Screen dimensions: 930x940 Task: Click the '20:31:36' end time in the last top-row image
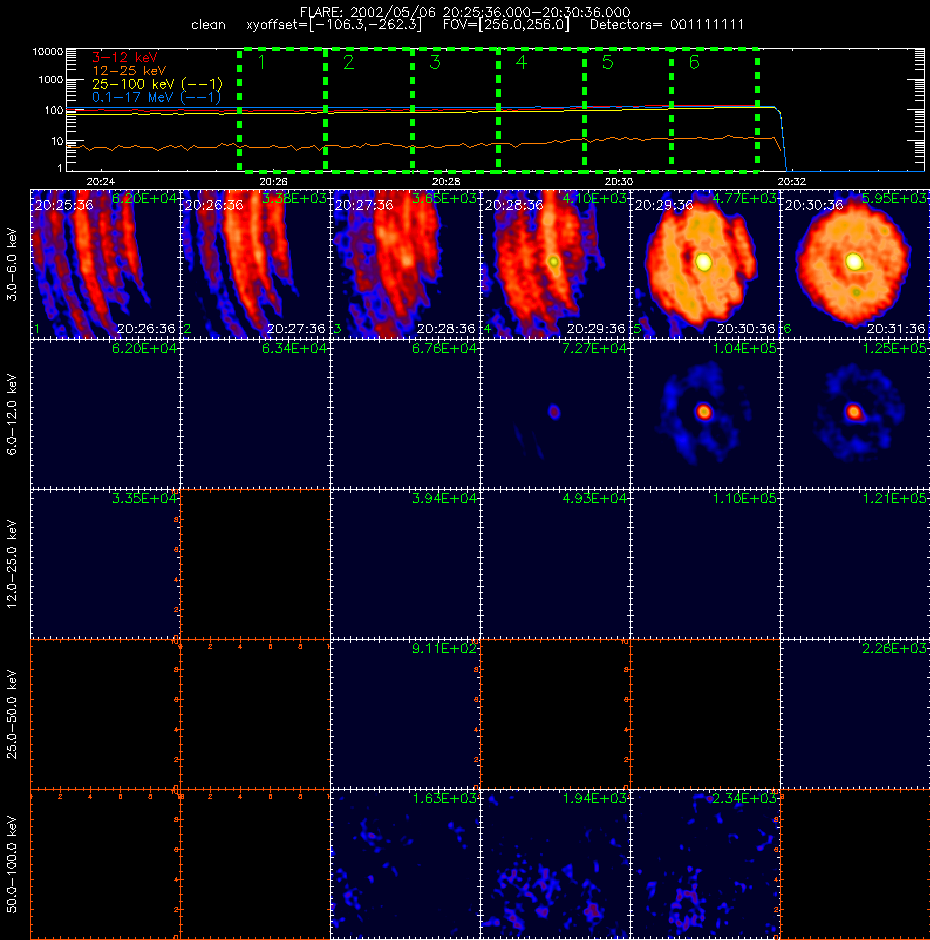pos(895,329)
